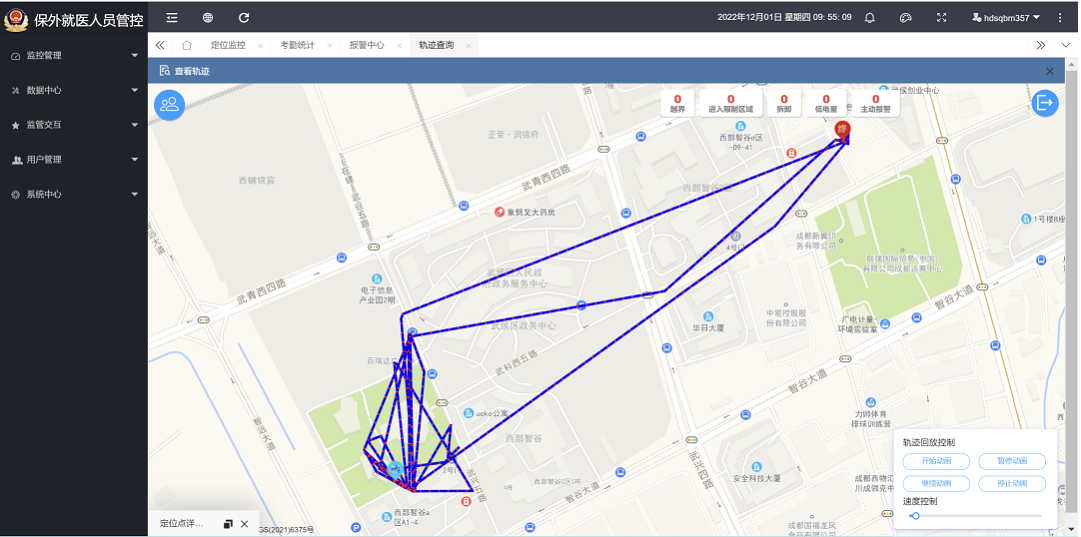1081x537 pixels.
Task: Open the hdsqbm357 user dropdown
Action: coord(1006,17)
